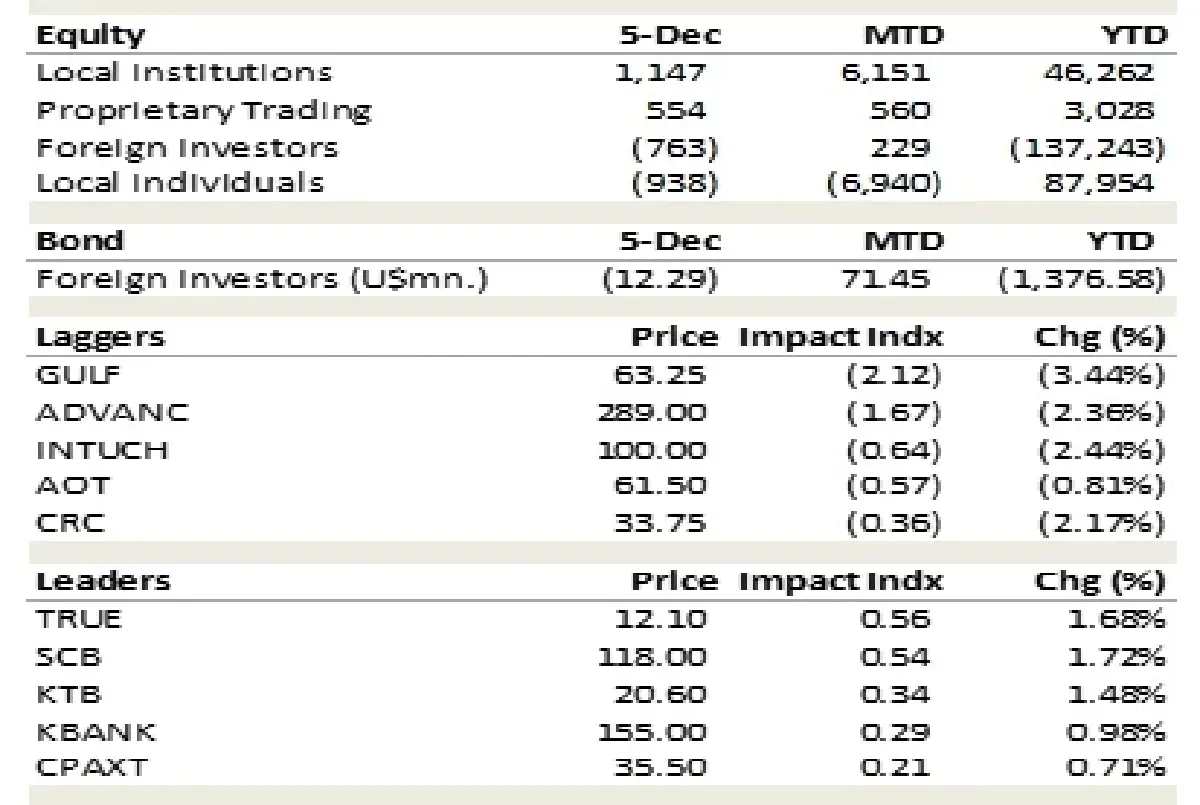Select the Local Institutions row label

pyautogui.click(x=184, y=73)
